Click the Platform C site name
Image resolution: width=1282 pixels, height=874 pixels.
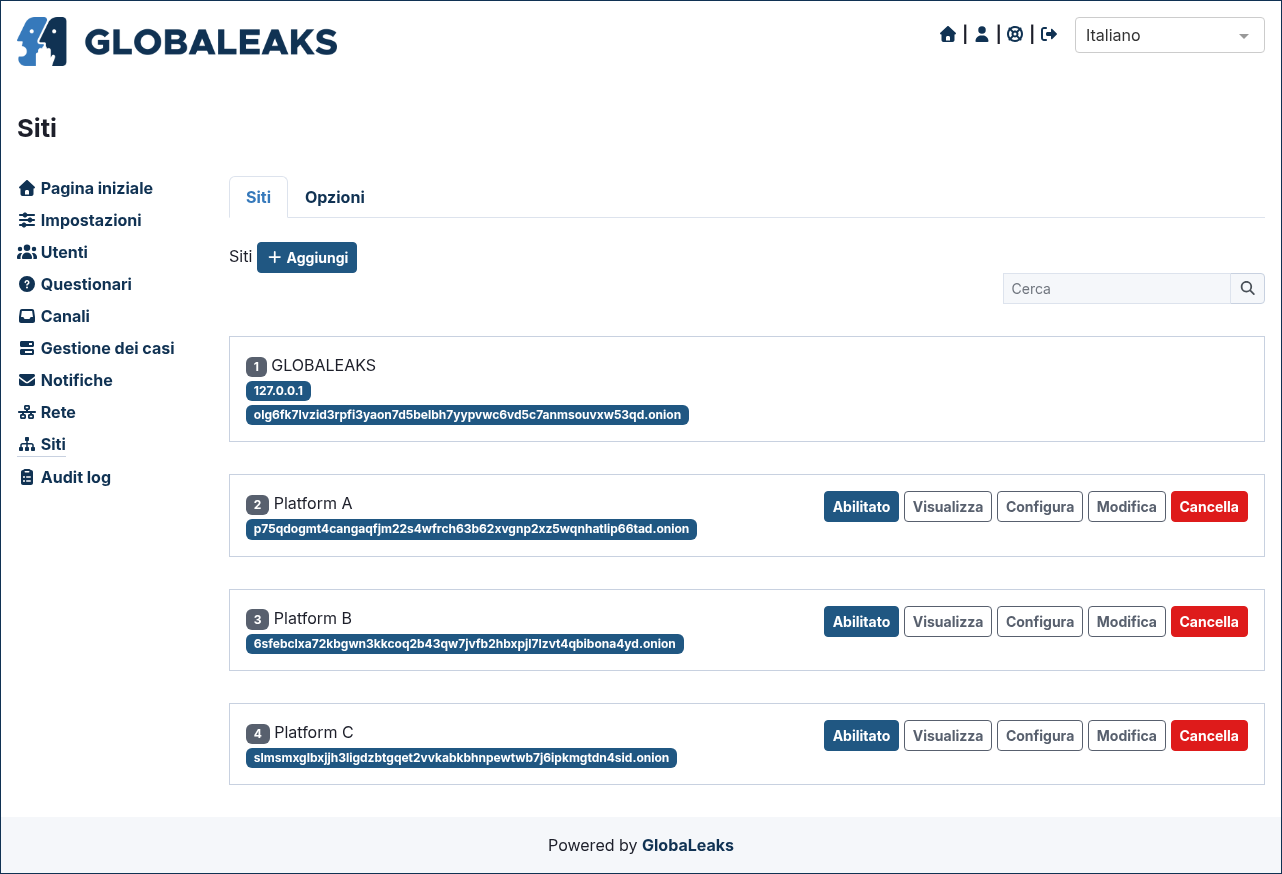pos(314,732)
